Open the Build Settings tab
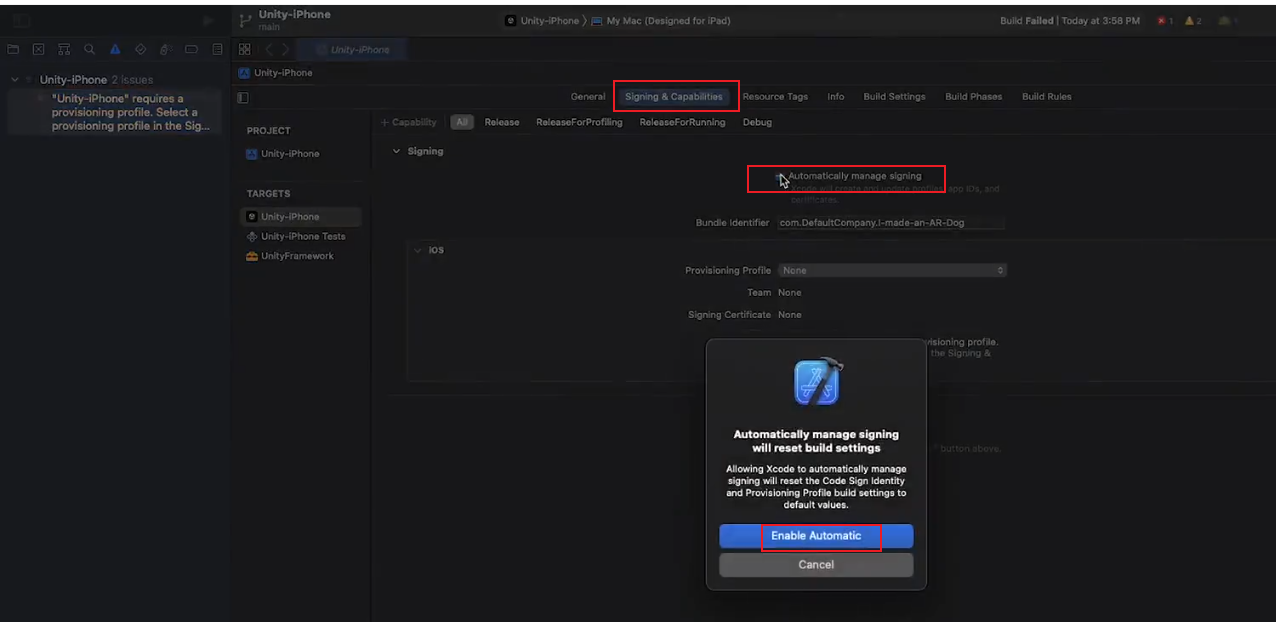 click(894, 97)
